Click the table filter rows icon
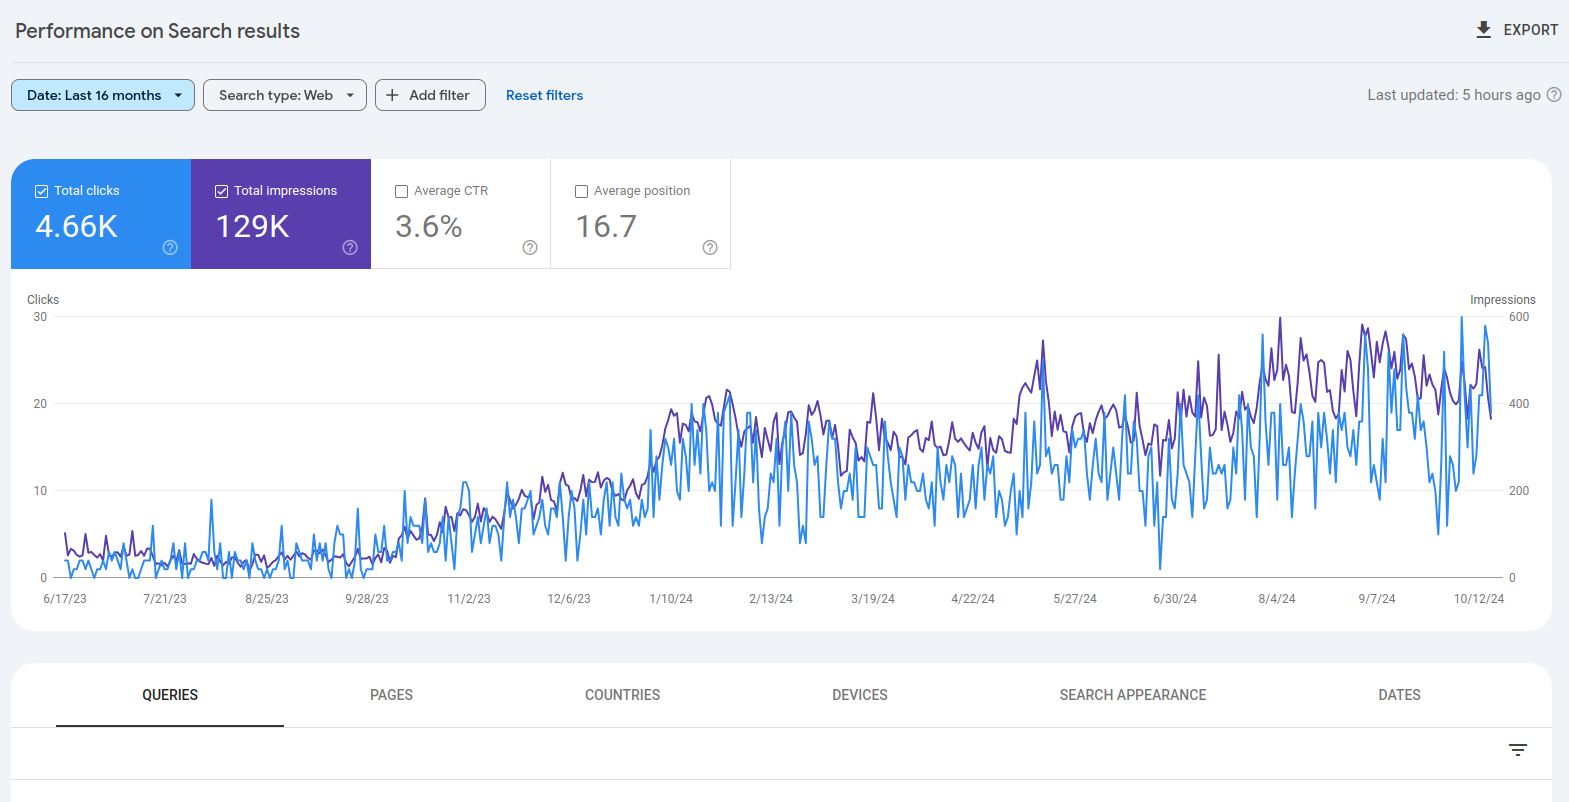Viewport: 1569px width, 802px height. pyautogui.click(x=1518, y=750)
